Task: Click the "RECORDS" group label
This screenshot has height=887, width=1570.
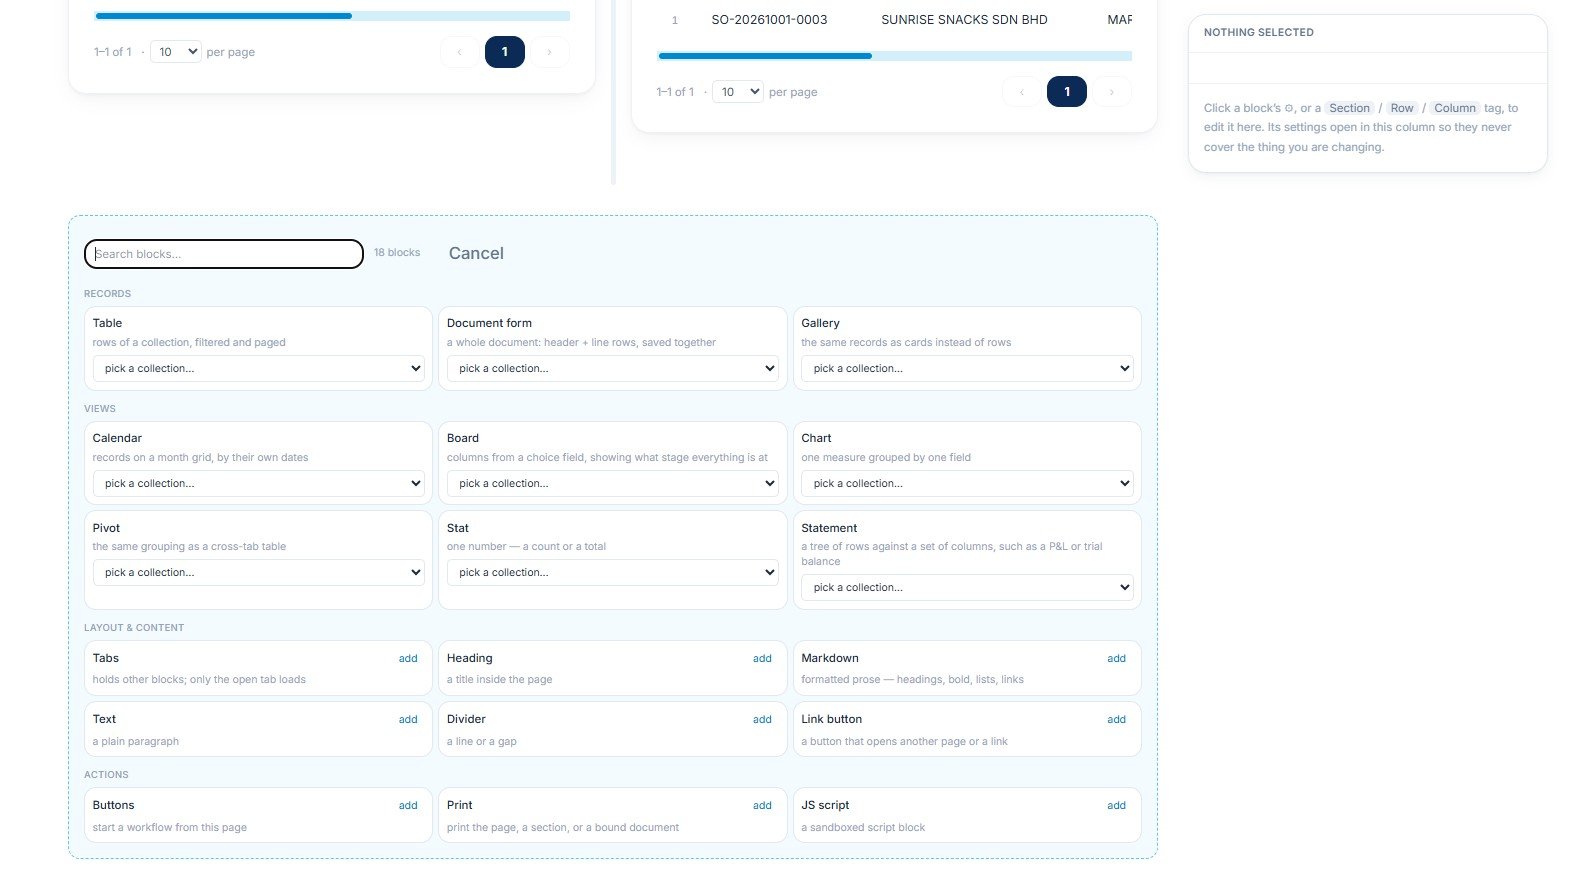Action: 108,294
